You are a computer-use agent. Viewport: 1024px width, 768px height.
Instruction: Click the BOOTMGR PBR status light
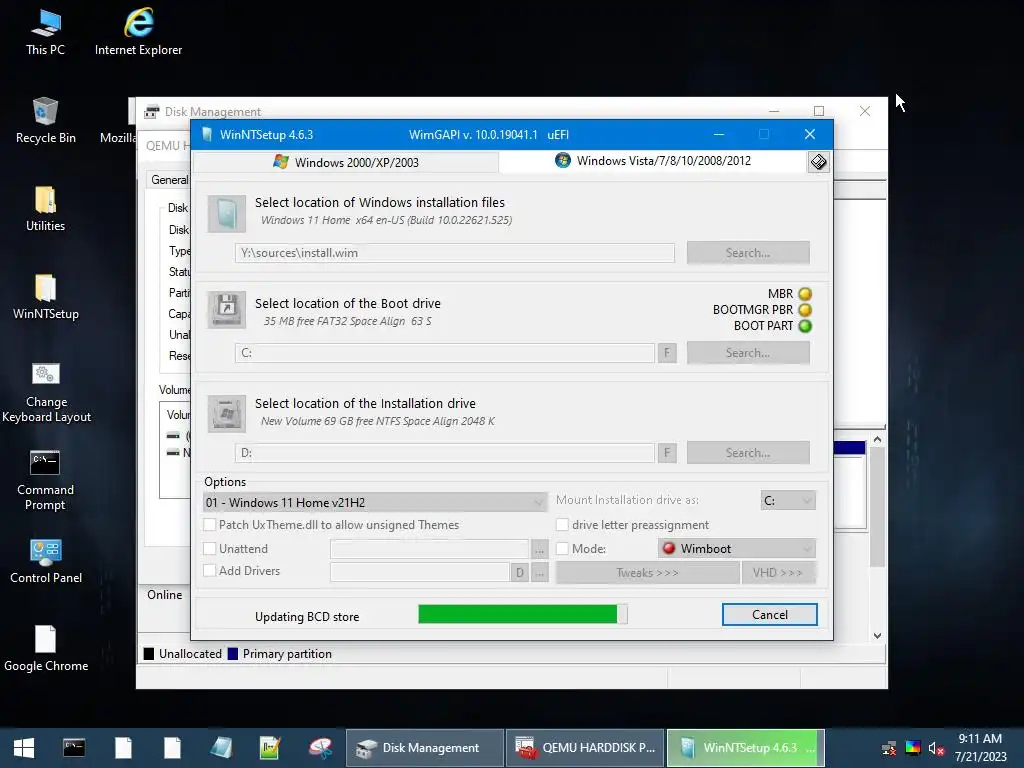805,310
